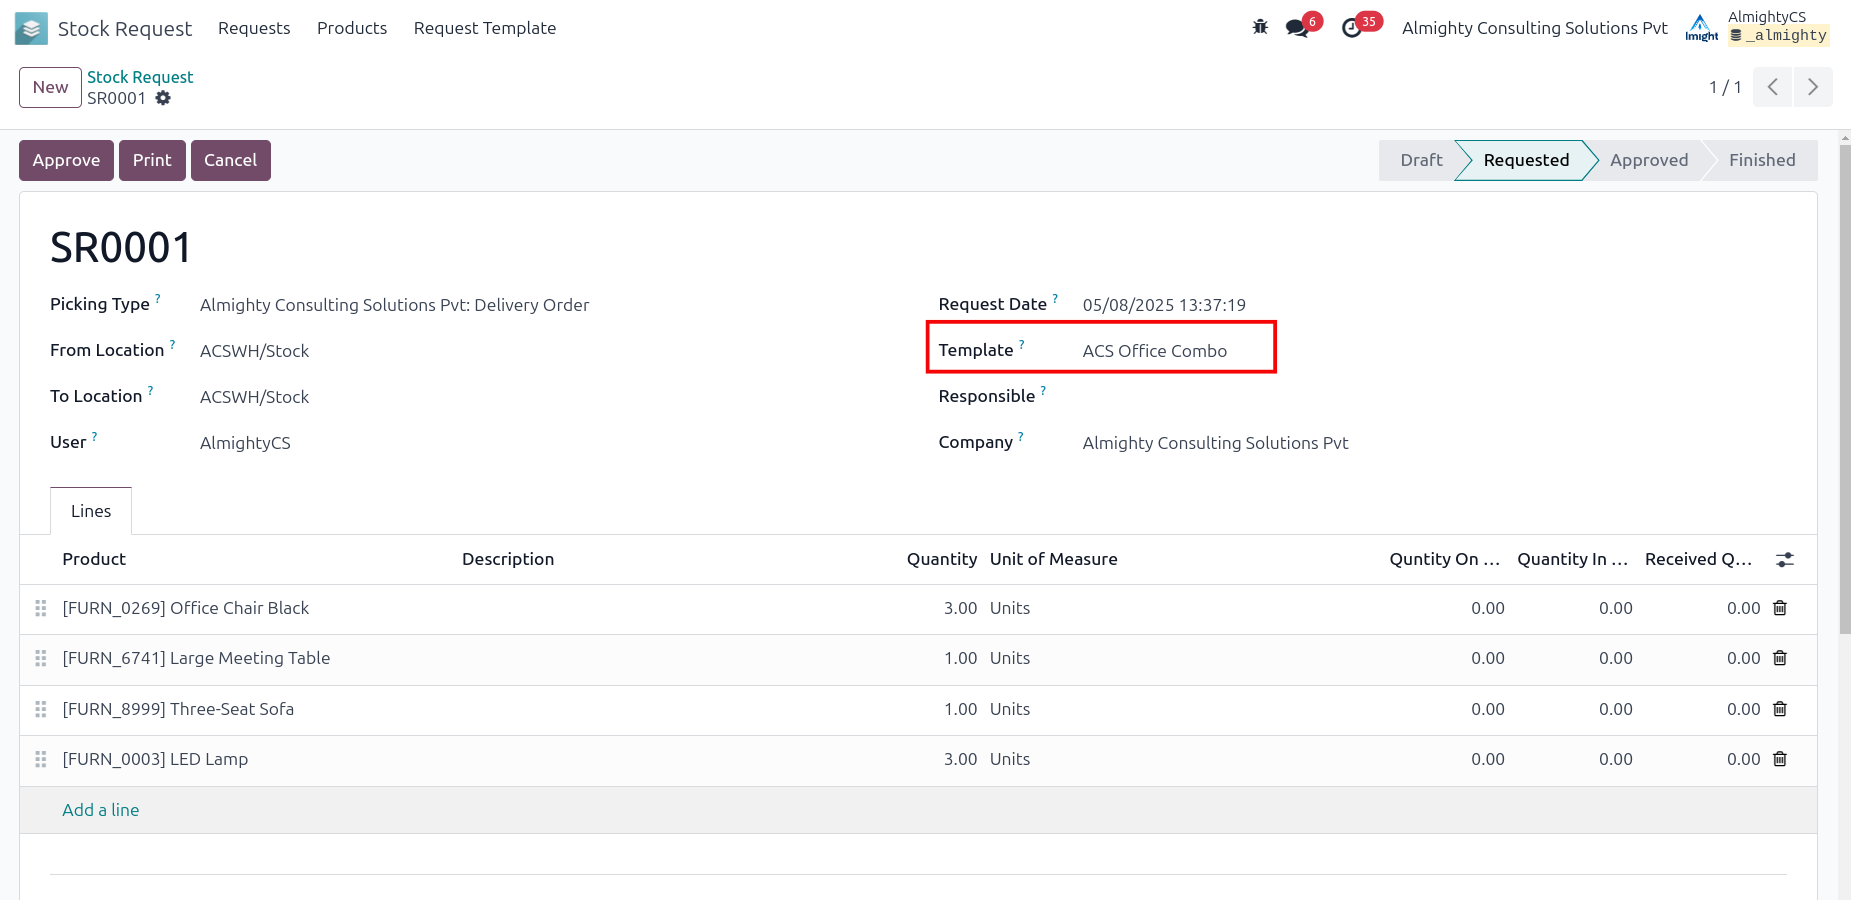
Task: Click the Approve button
Action: [66, 160]
